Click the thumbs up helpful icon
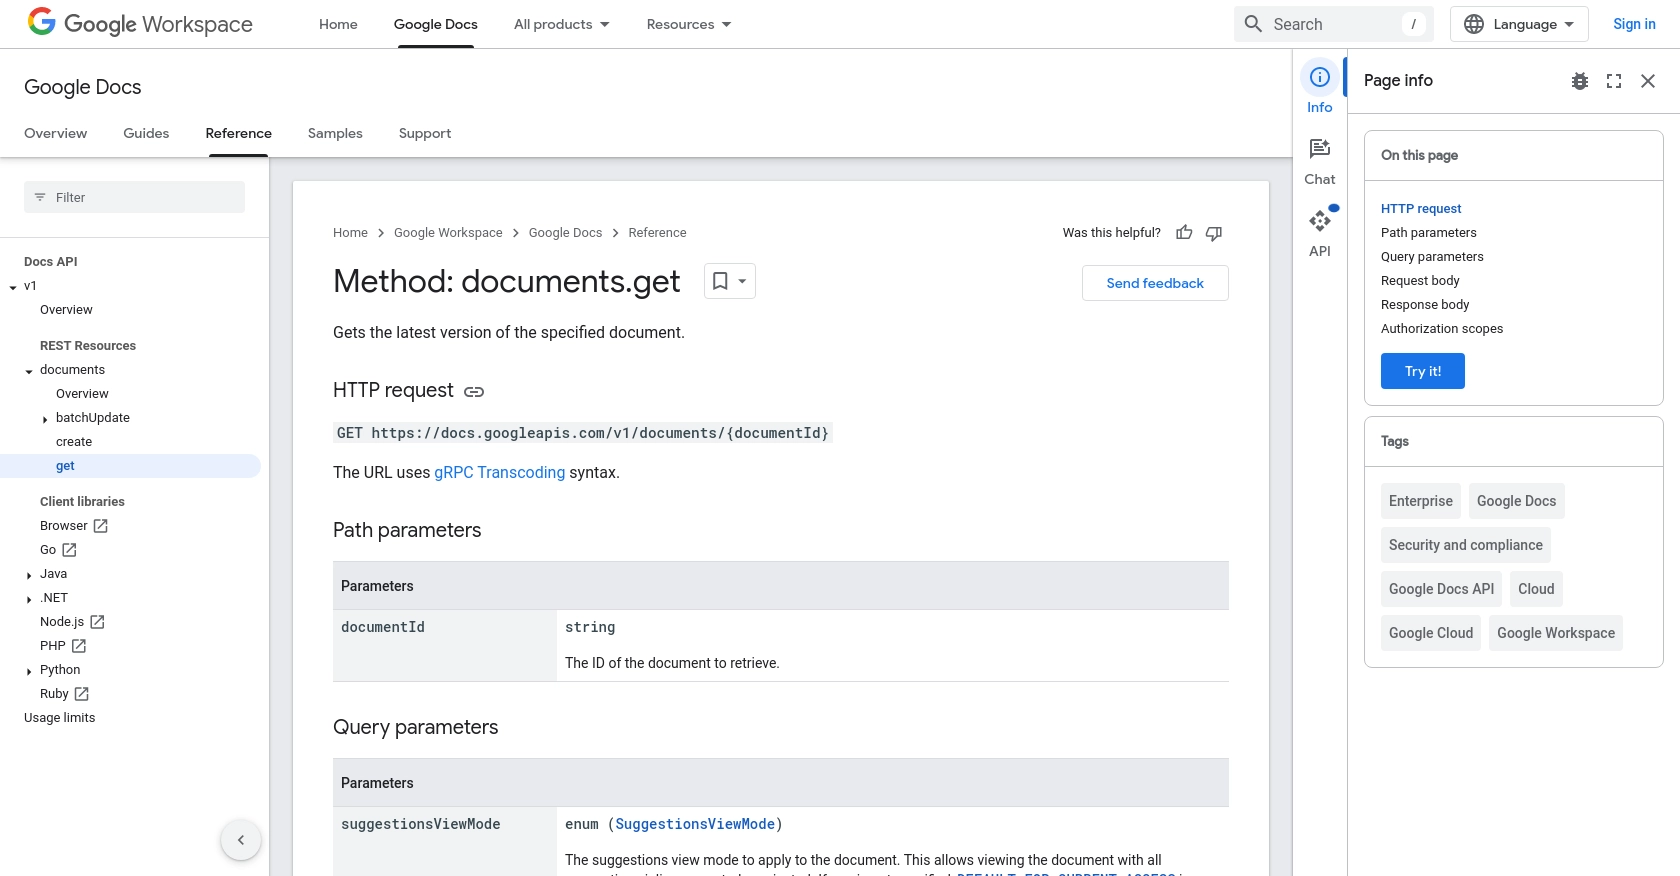The height and width of the screenshot is (876, 1680). (x=1184, y=233)
